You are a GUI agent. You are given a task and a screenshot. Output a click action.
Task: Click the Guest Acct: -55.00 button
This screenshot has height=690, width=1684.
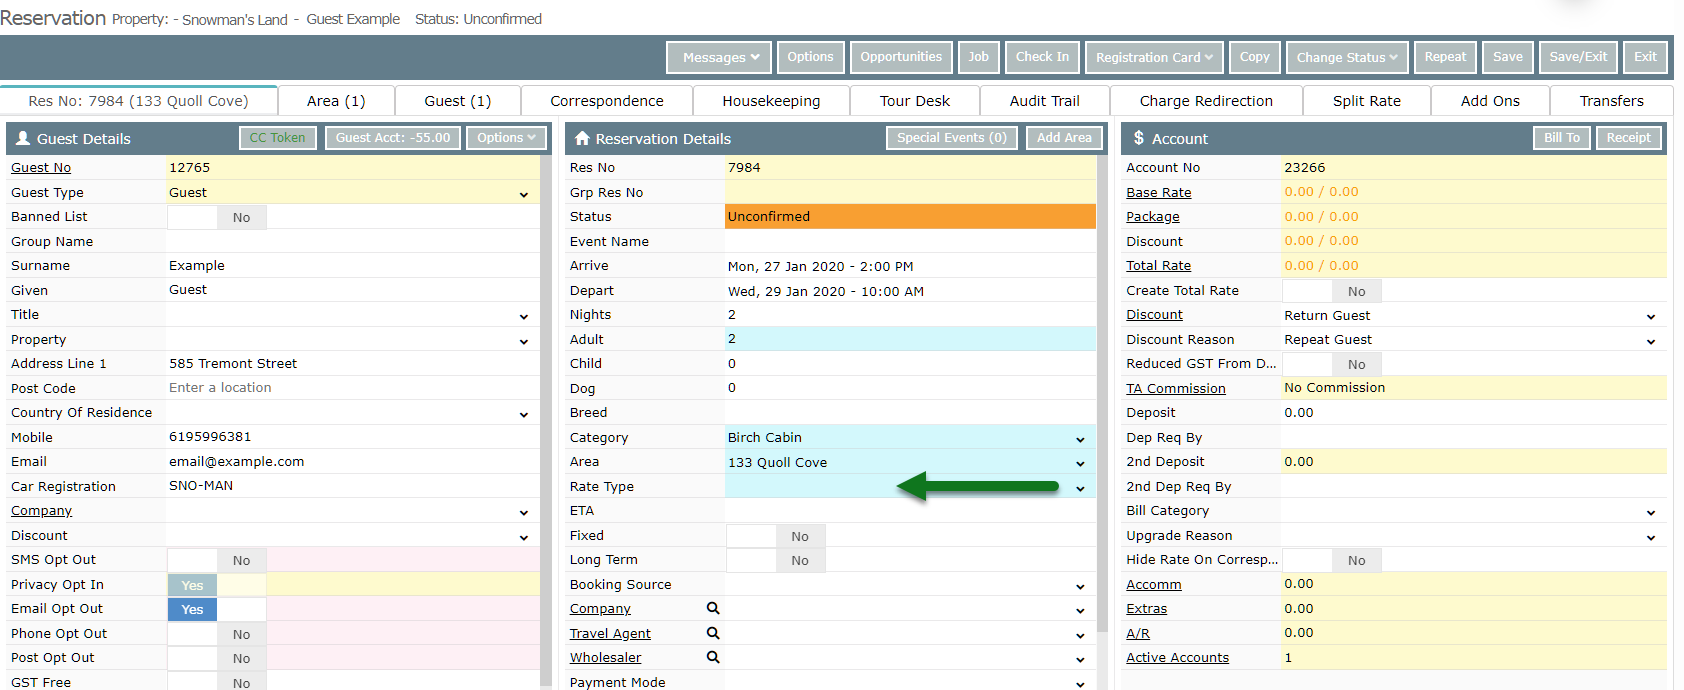[393, 138]
